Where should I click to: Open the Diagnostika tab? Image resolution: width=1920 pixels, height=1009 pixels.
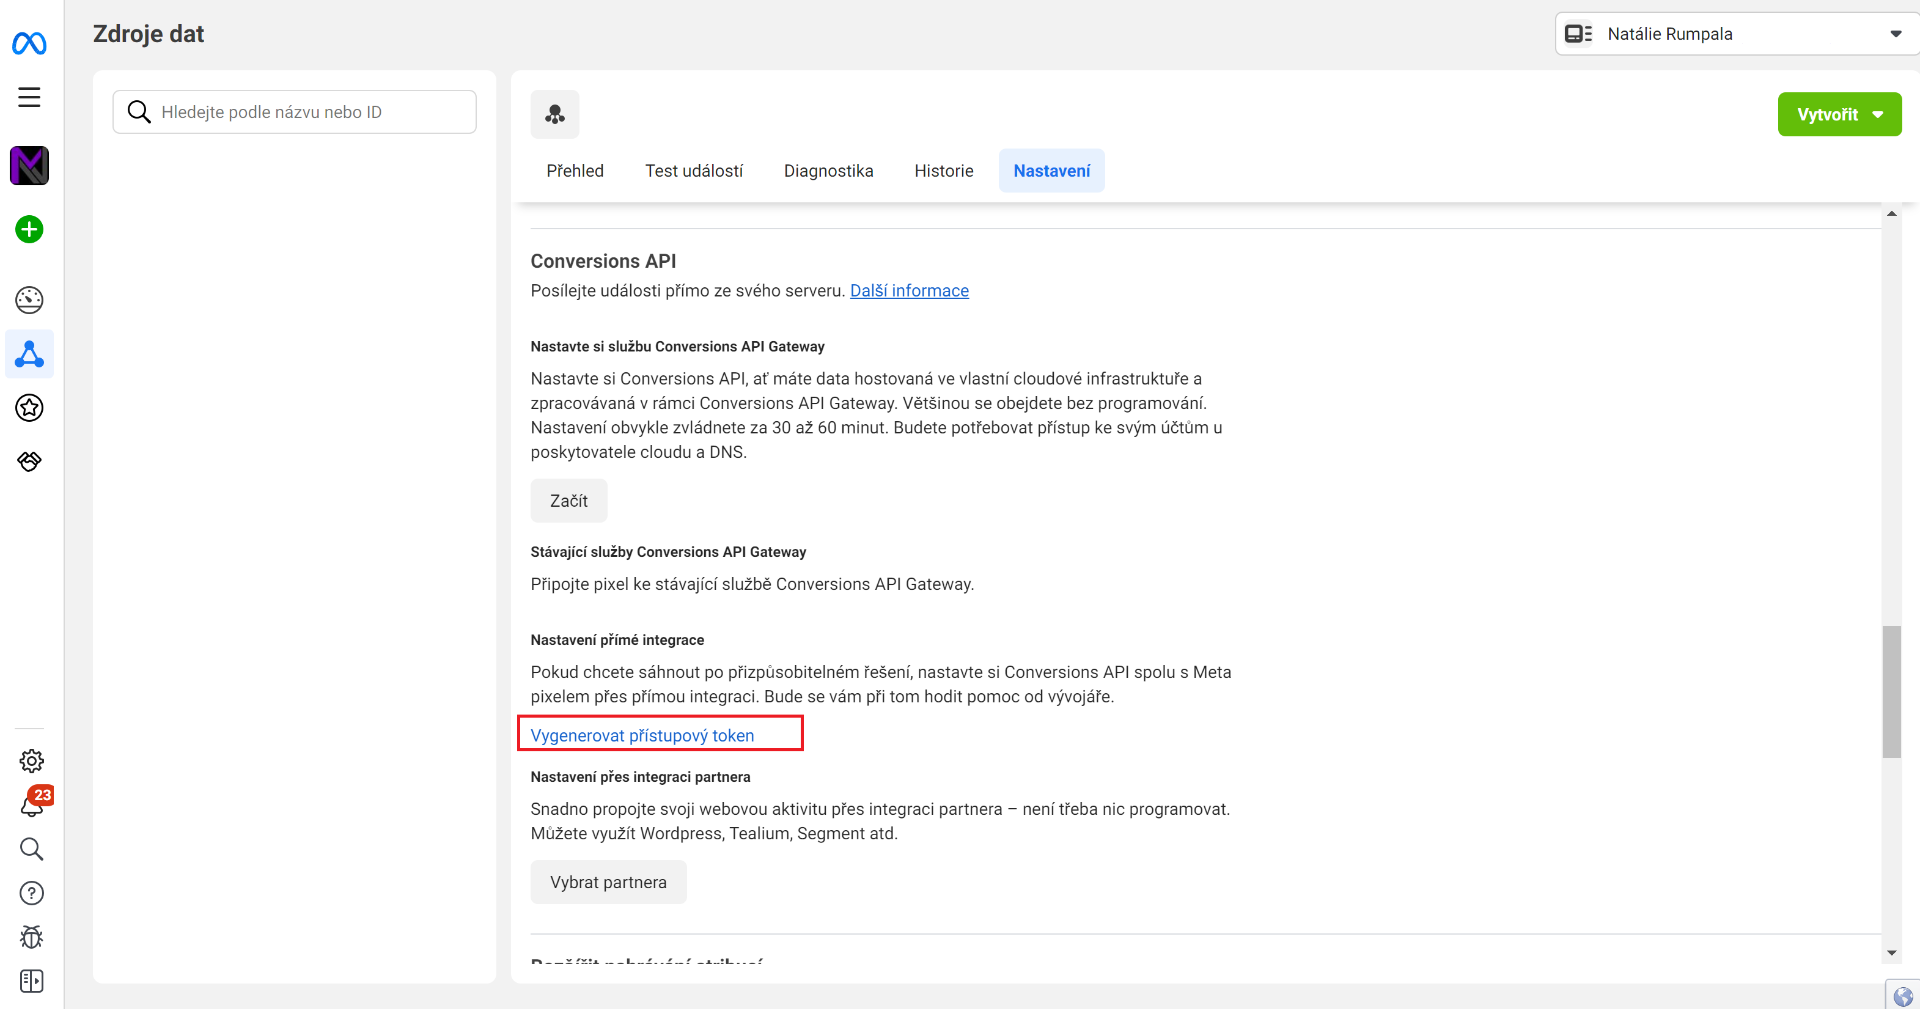(828, 171)
